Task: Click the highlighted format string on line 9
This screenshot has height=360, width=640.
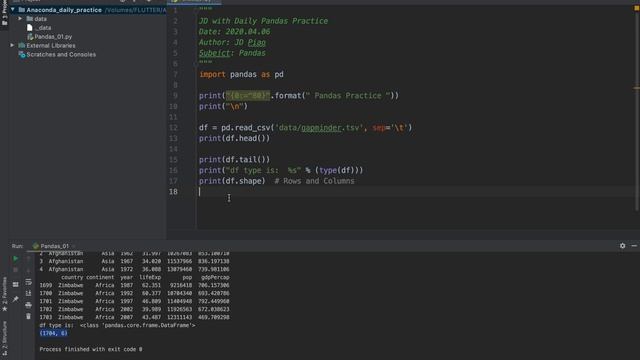Action: (x=248, y=96)
